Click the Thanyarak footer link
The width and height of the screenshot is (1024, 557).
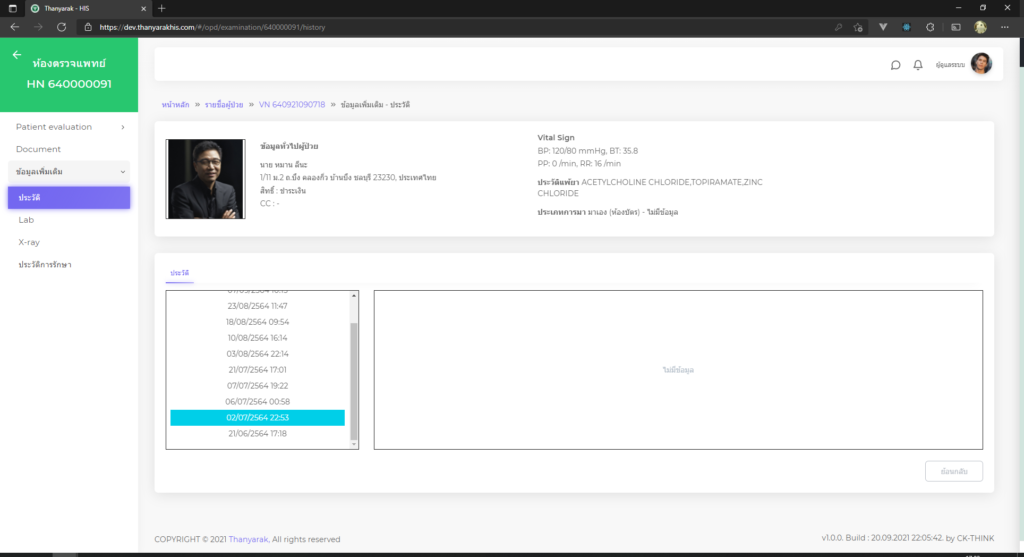248,539
